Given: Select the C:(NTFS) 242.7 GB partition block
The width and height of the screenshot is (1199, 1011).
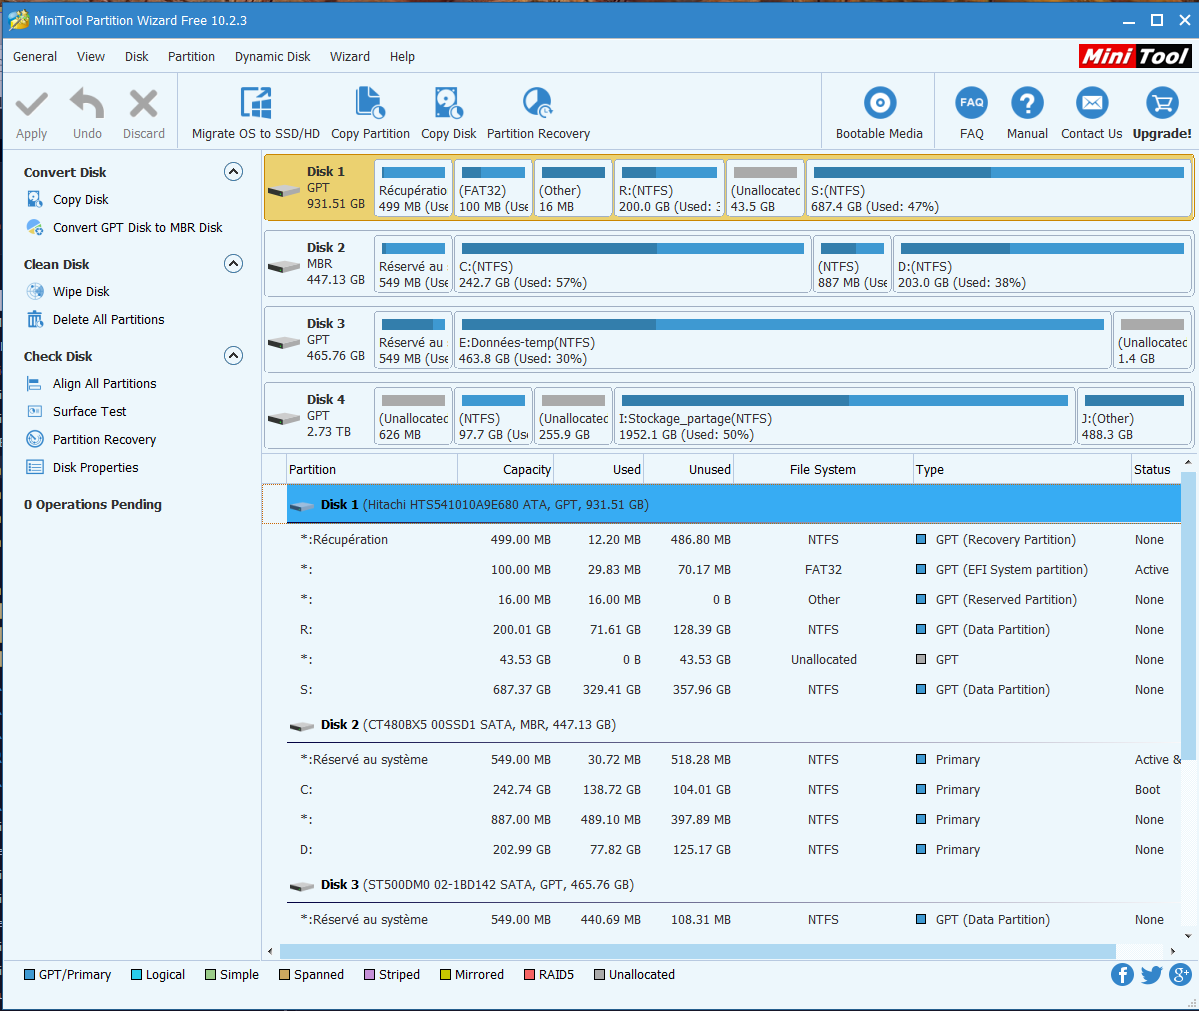Looking at the screenshot, I should tap(632, 265).
